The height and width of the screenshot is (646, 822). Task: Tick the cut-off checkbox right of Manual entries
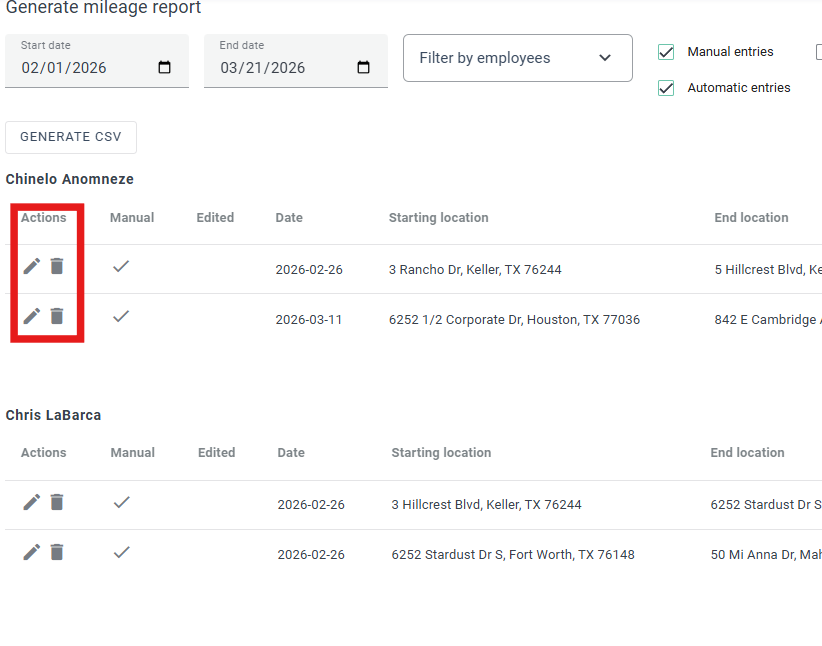(818, 52)
